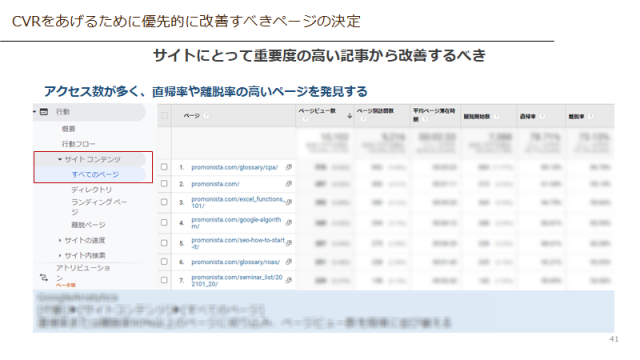The height and width of the screenshot is (360, 640).
Task: Open external link icon for glossary/cpa row
Action: pos(289,167)
